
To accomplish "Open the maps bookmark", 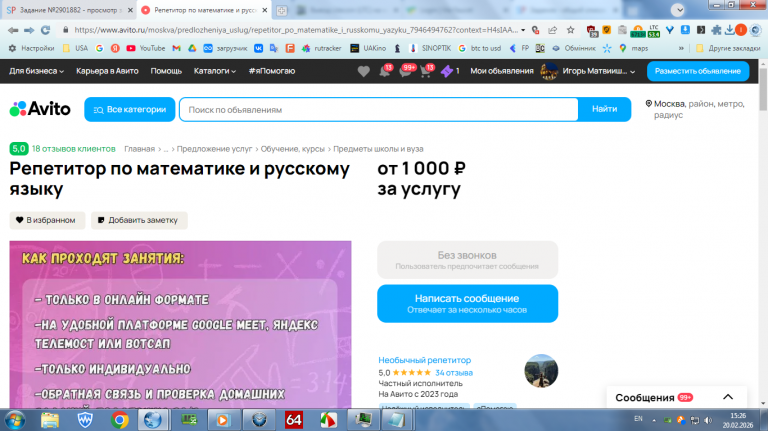I will [x=633, y=48].
